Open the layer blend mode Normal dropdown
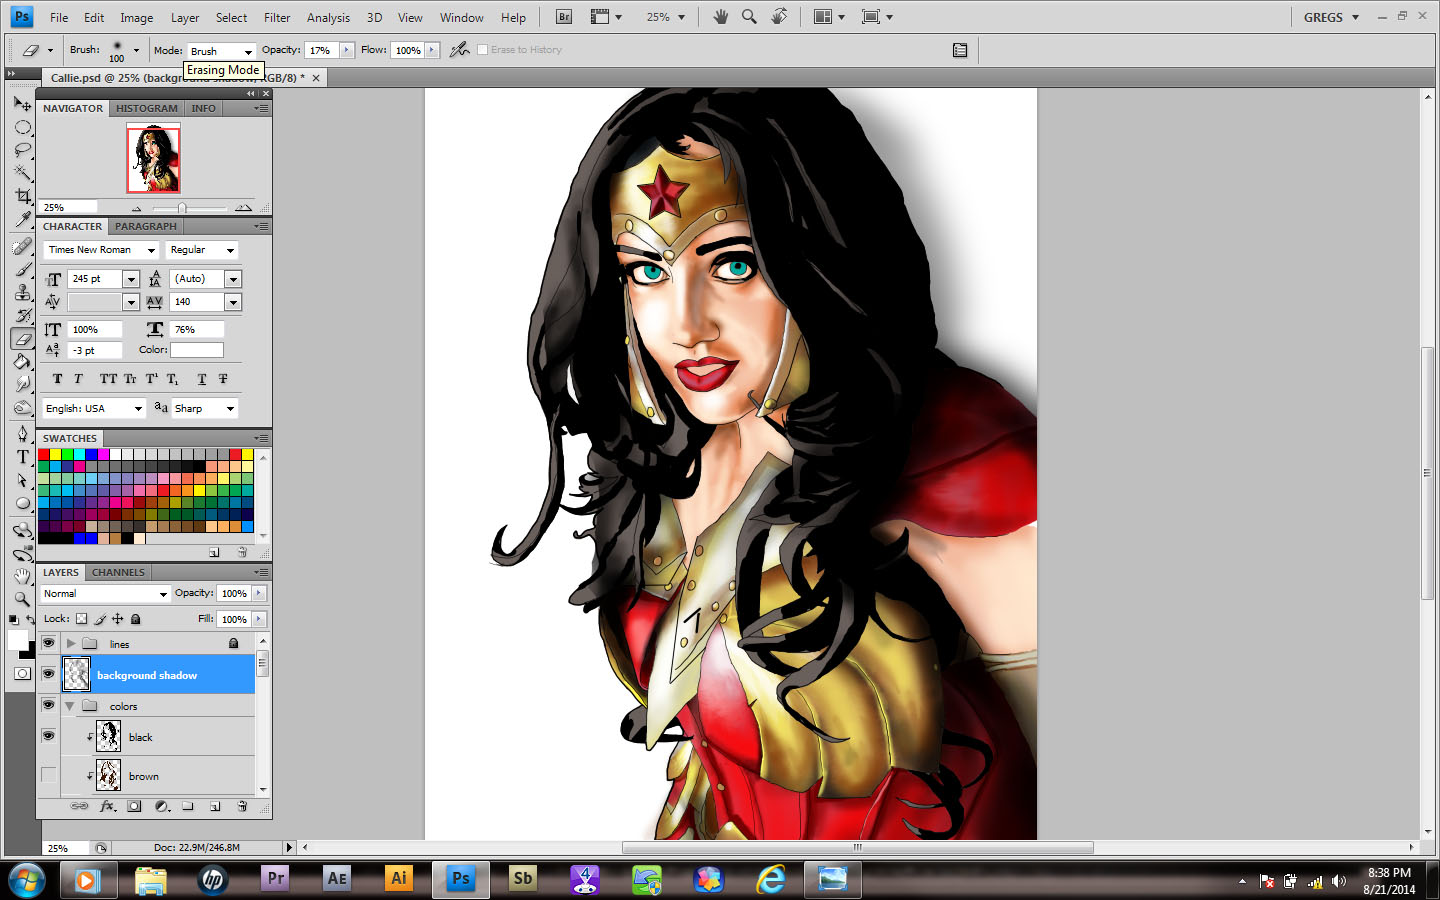 tap(106, 594)
